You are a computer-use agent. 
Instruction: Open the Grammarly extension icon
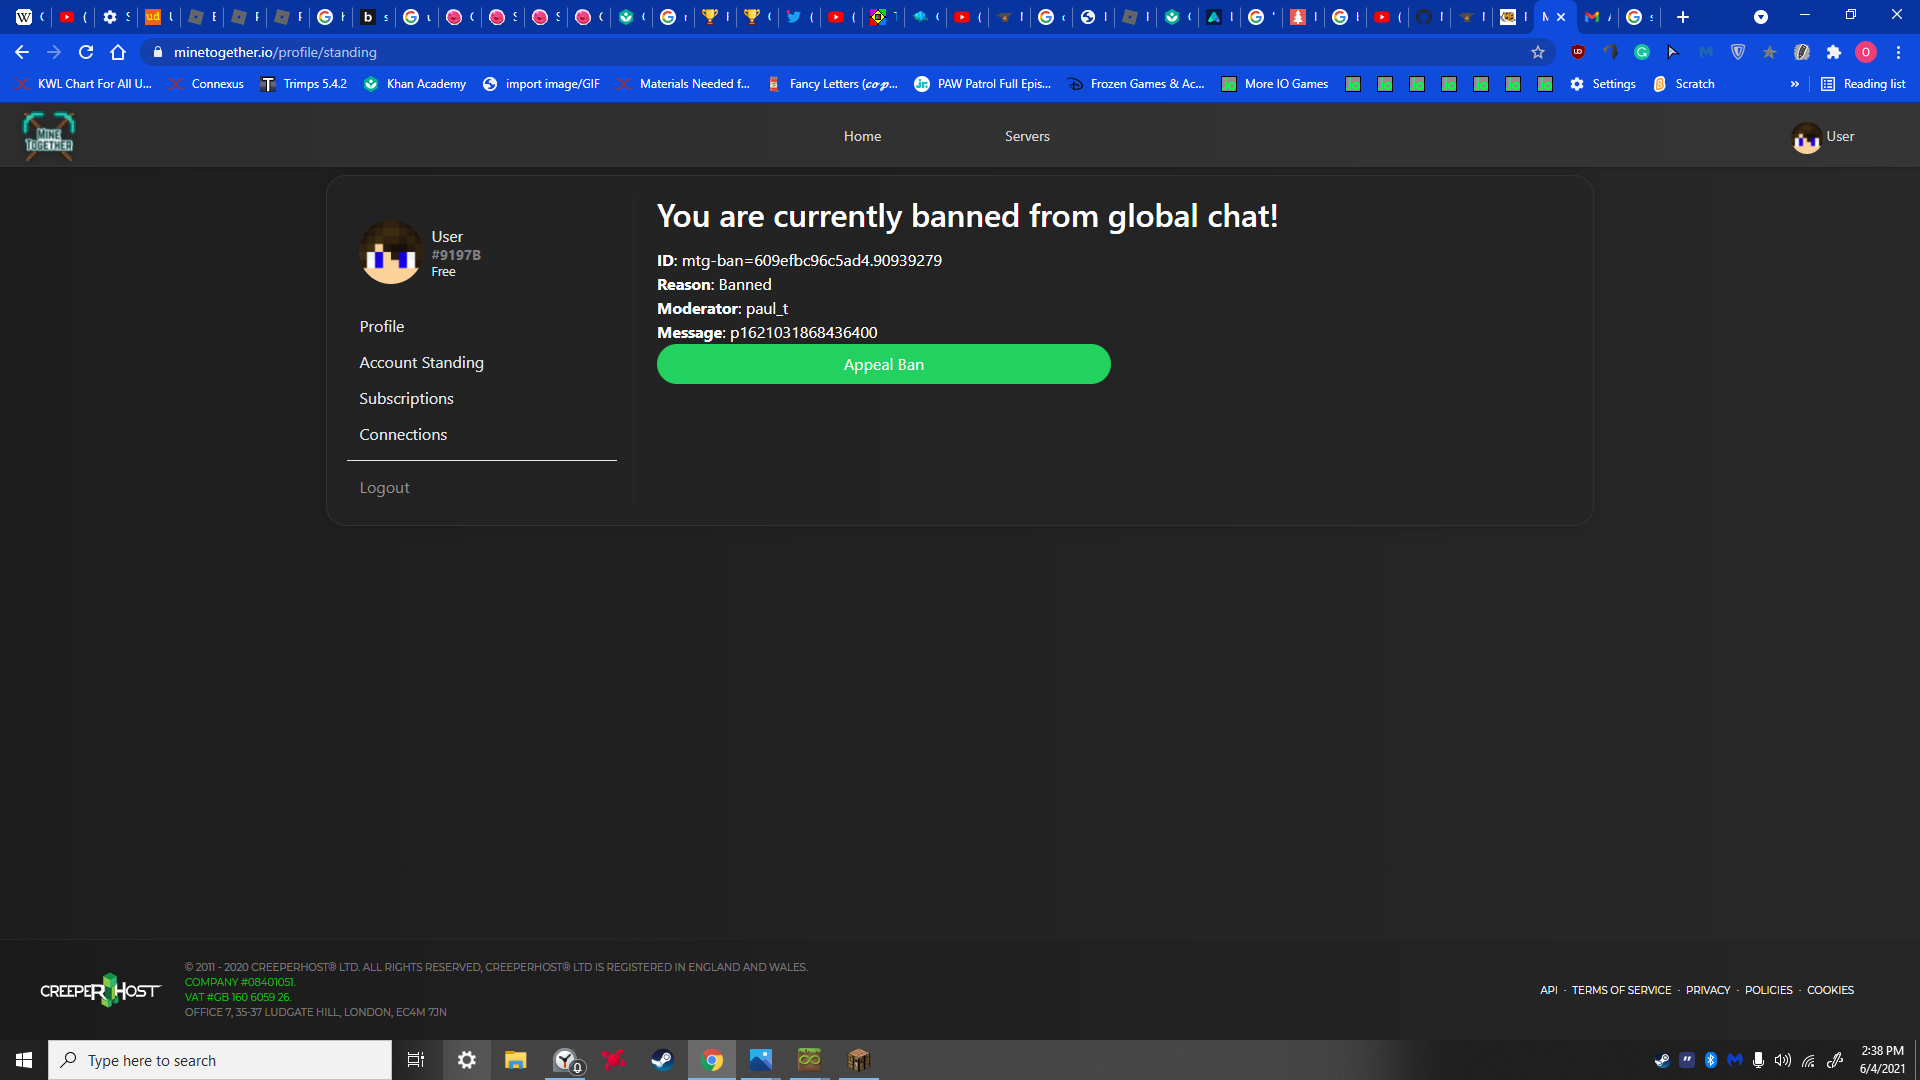[1641, 52]
